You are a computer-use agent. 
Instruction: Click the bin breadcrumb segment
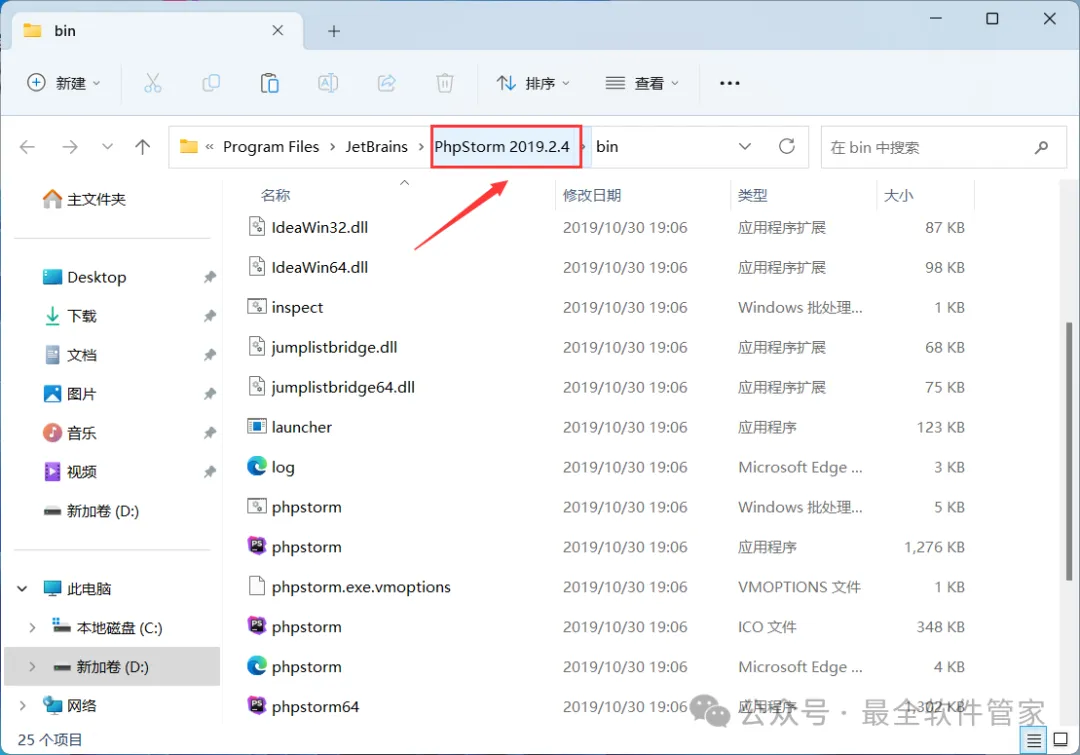[x=607, y=147]
